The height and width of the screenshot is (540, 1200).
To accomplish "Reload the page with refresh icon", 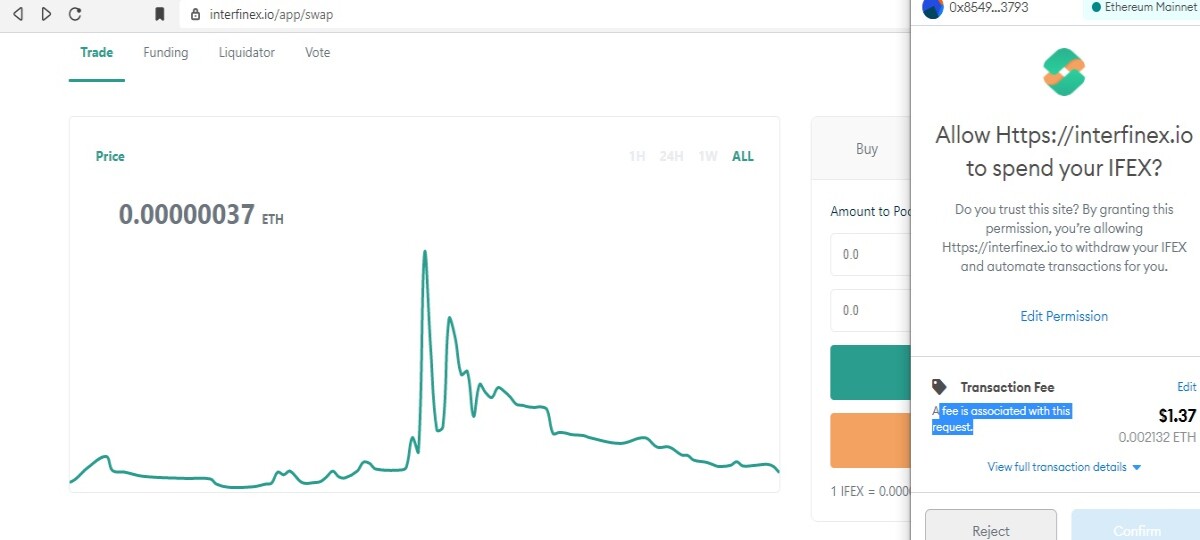I will (75, 14).
